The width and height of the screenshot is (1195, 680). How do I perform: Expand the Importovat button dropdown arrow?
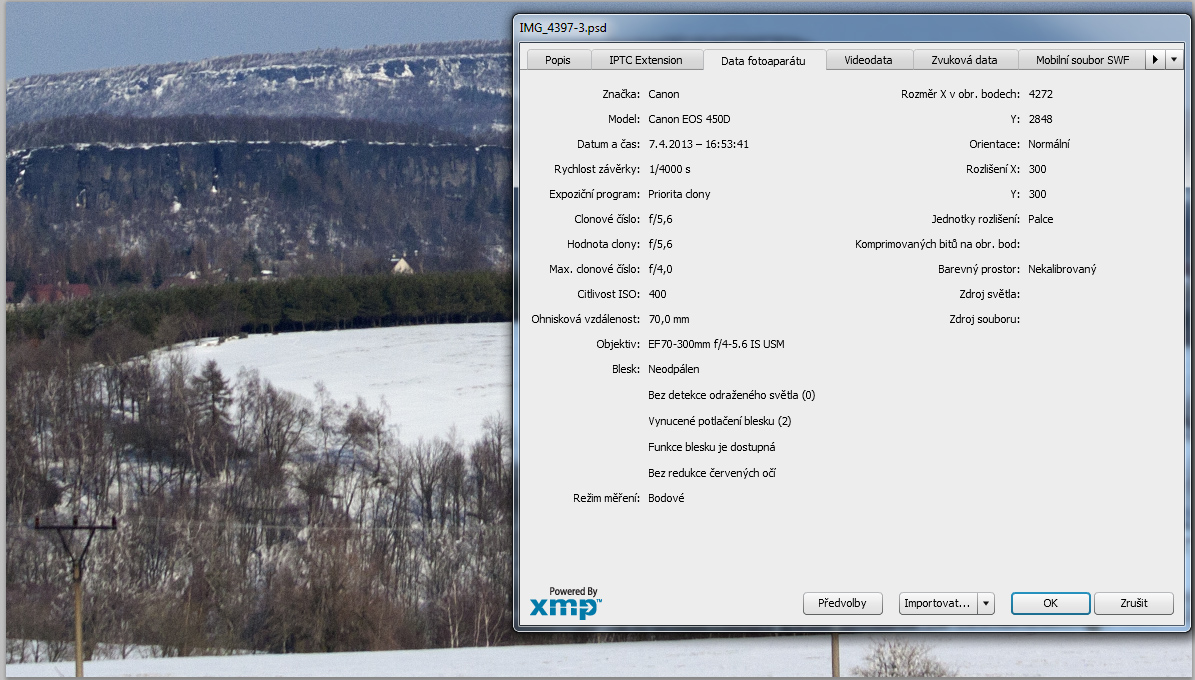[986, 604]
